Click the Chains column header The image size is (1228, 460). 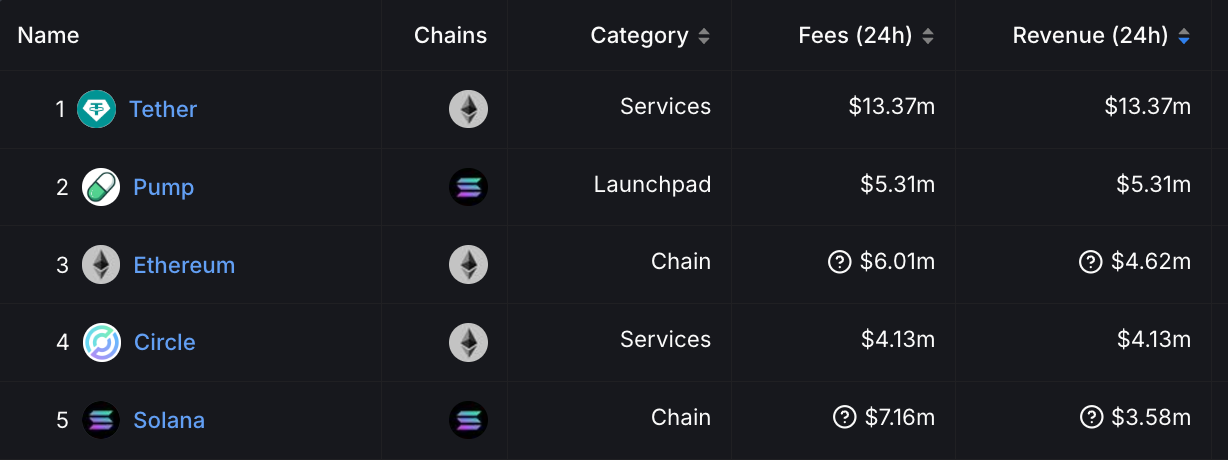point(450,36)
